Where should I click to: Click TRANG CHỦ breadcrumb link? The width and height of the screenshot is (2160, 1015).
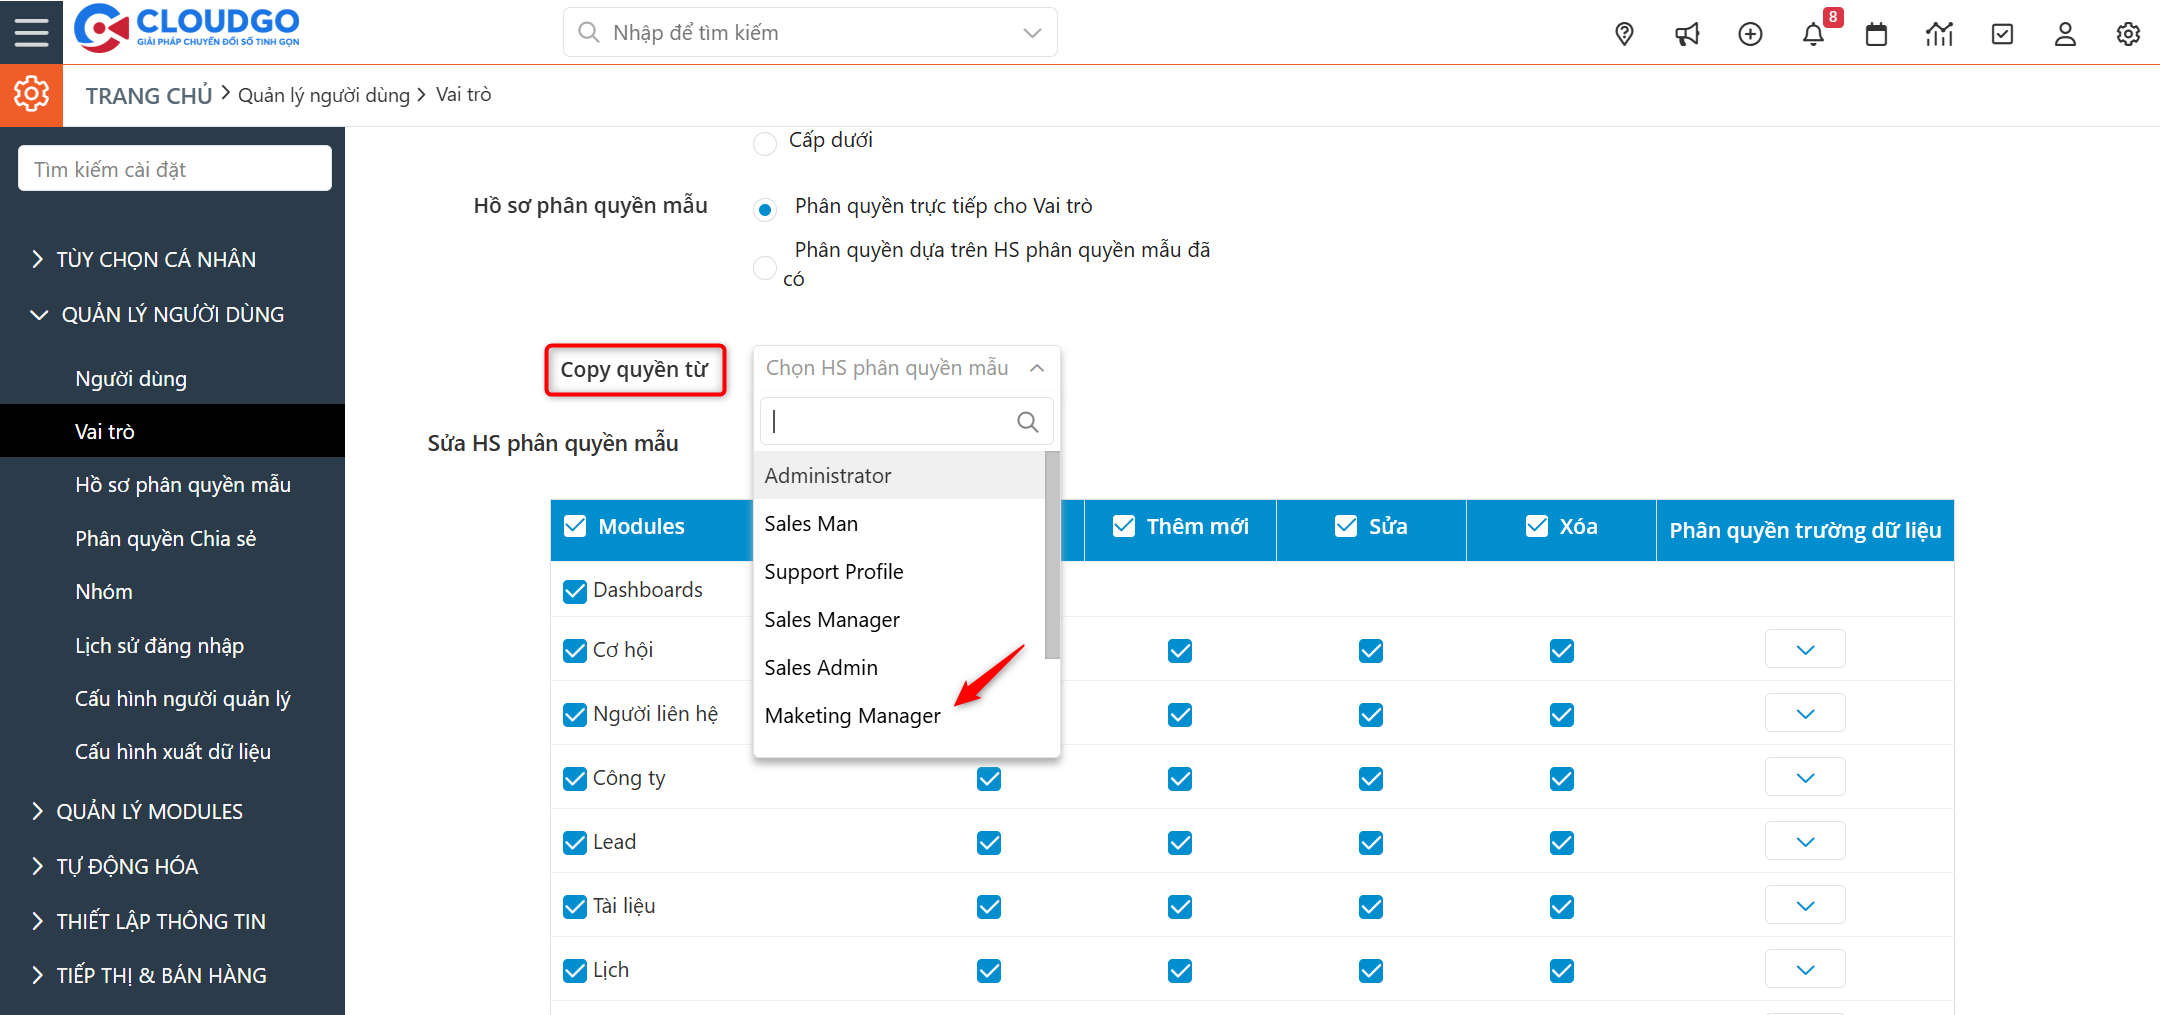[149, 95]
